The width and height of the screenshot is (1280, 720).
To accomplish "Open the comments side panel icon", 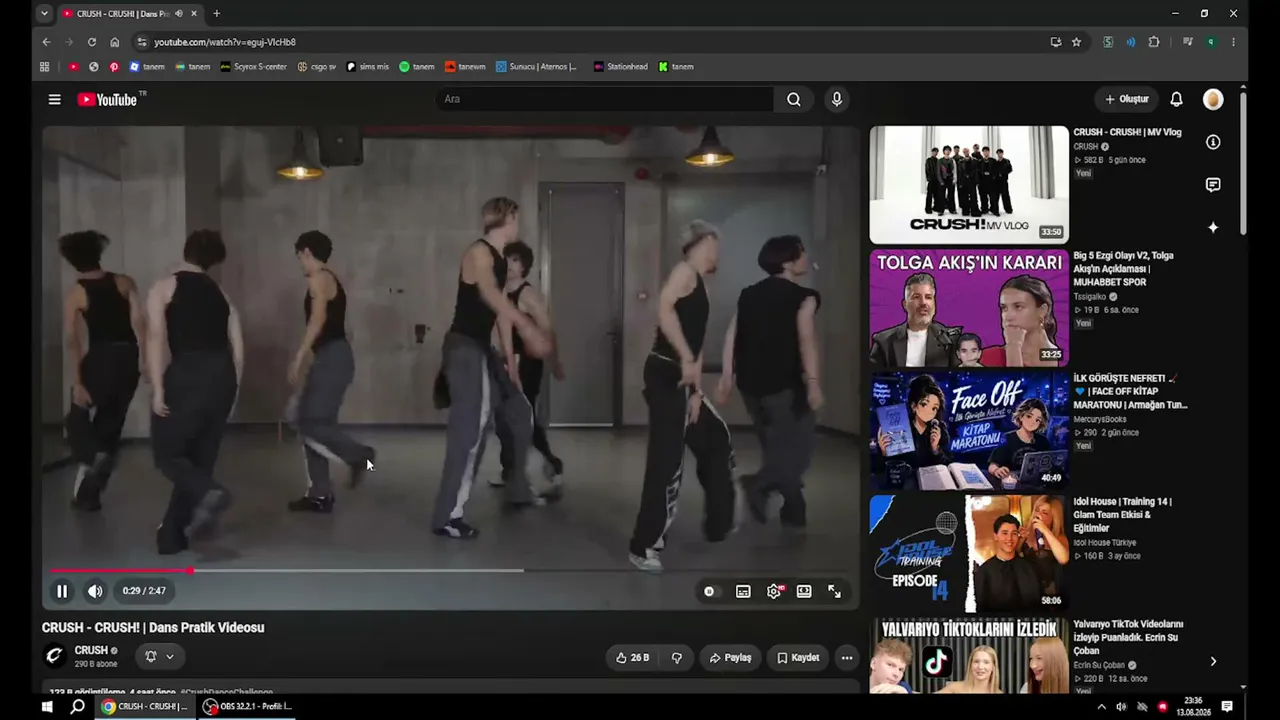I will click(x=1213, y=185).
